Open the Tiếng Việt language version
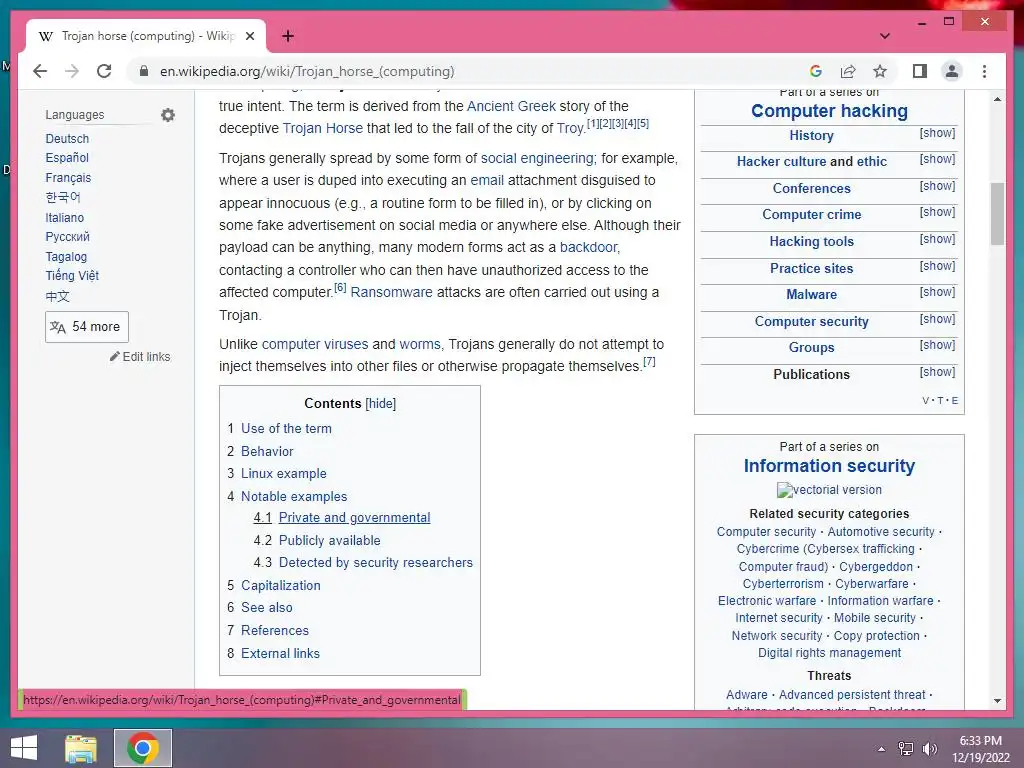 [72, 276]
